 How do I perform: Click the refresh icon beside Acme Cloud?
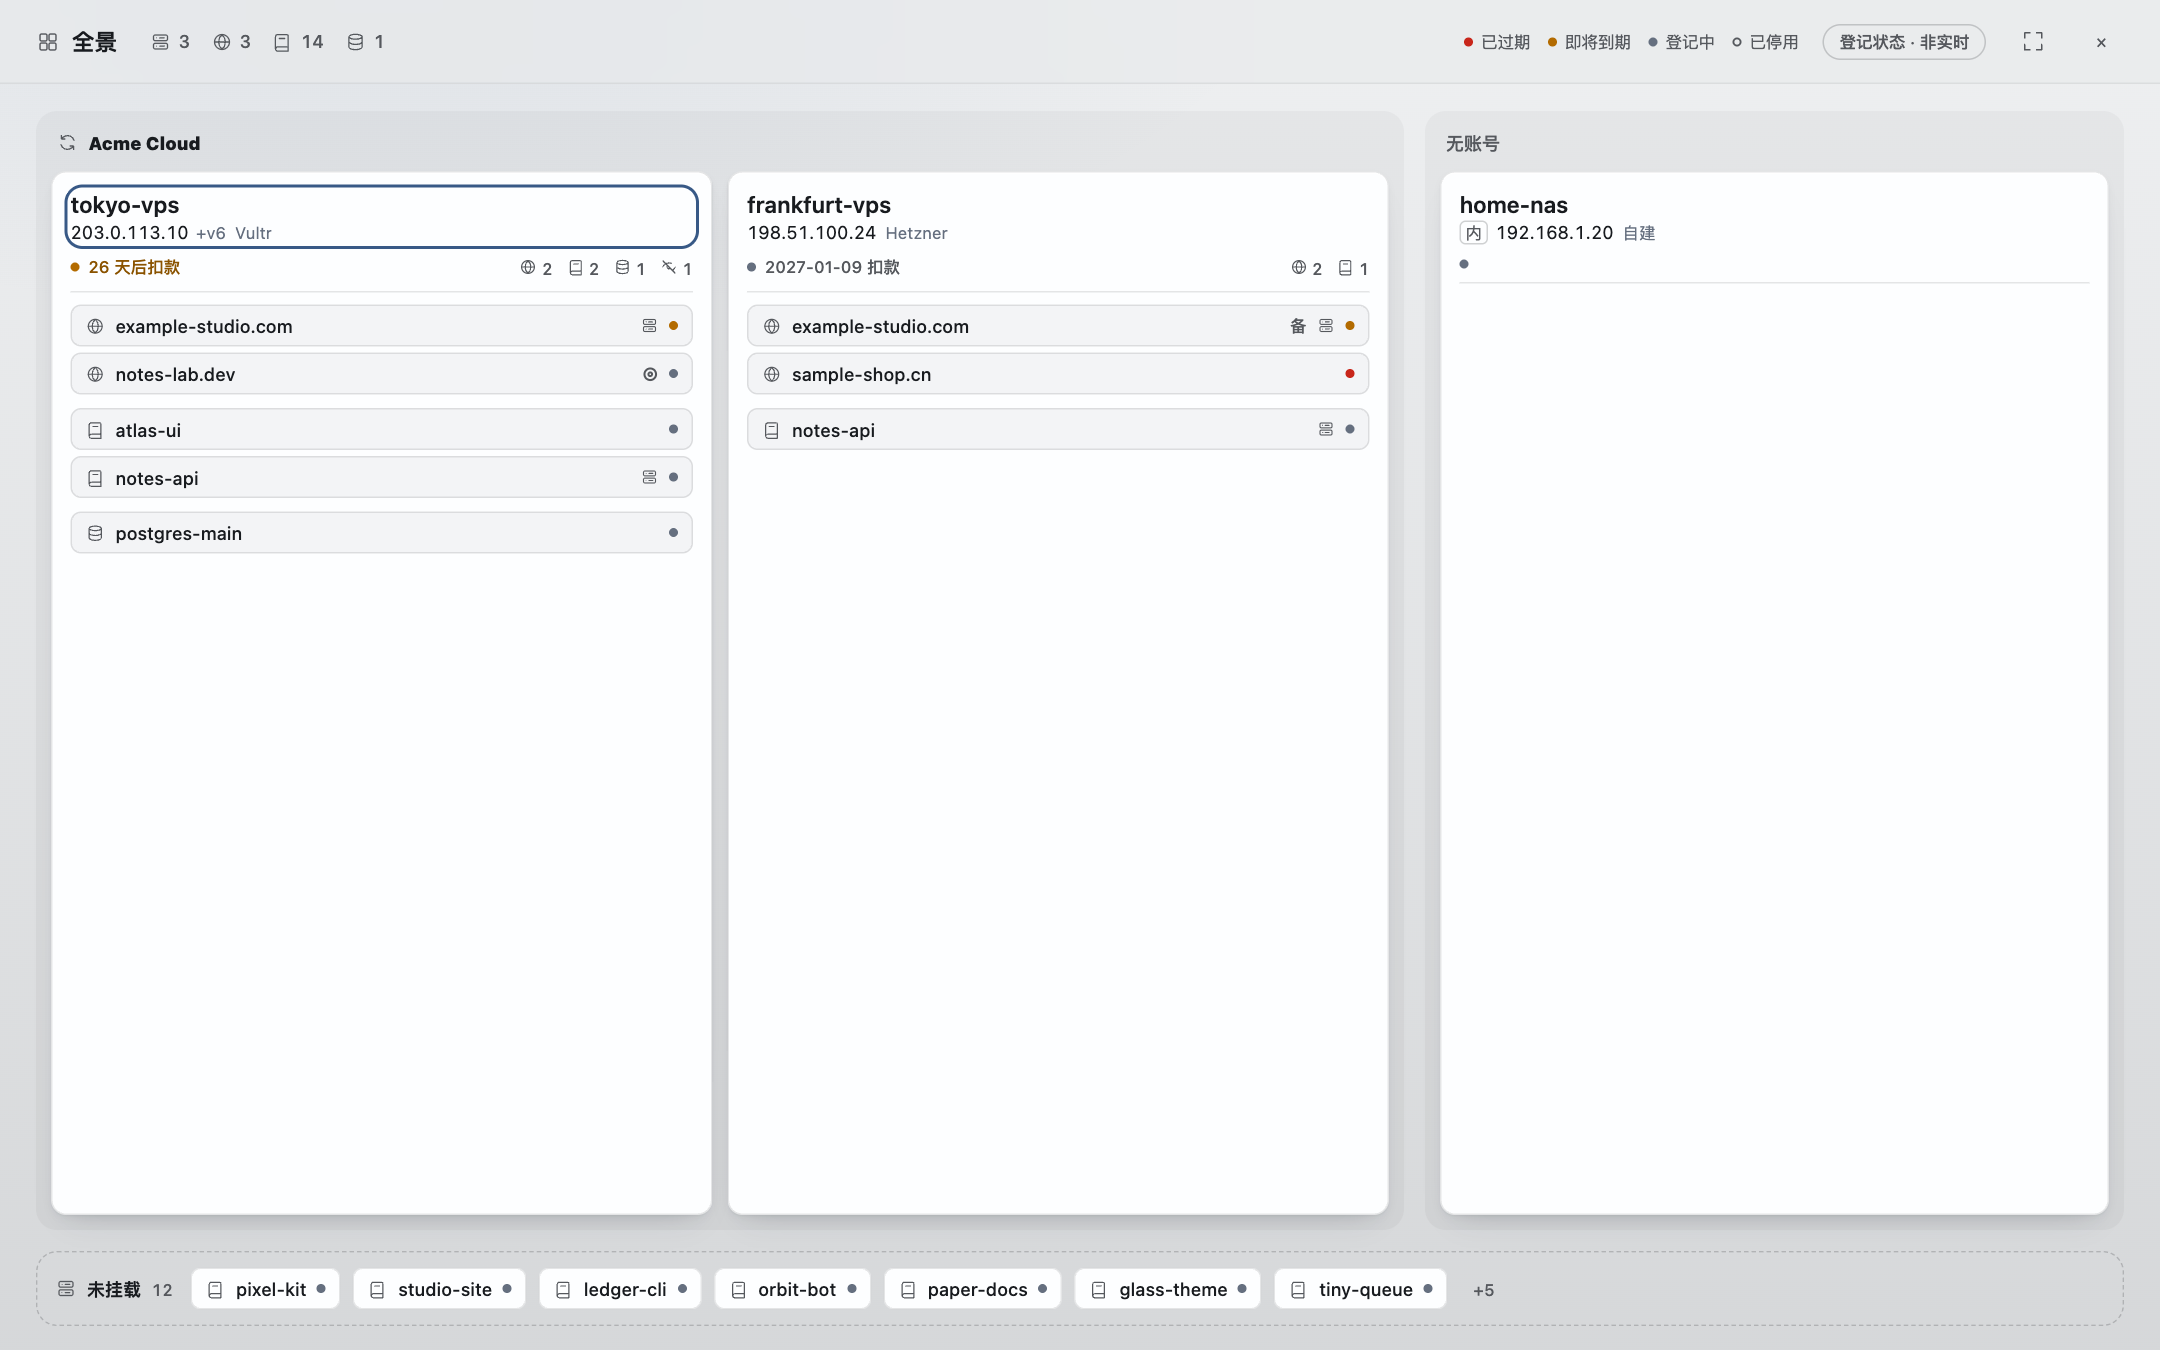(68, 143)
